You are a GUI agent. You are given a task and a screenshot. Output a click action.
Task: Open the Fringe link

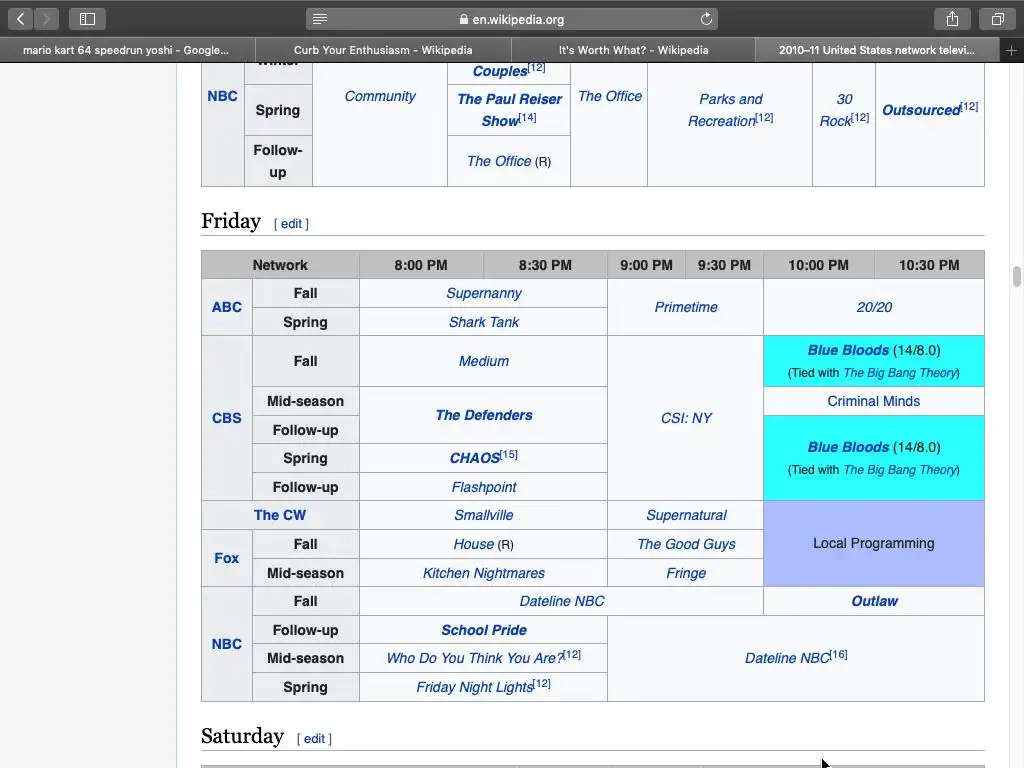pos(686,573)
